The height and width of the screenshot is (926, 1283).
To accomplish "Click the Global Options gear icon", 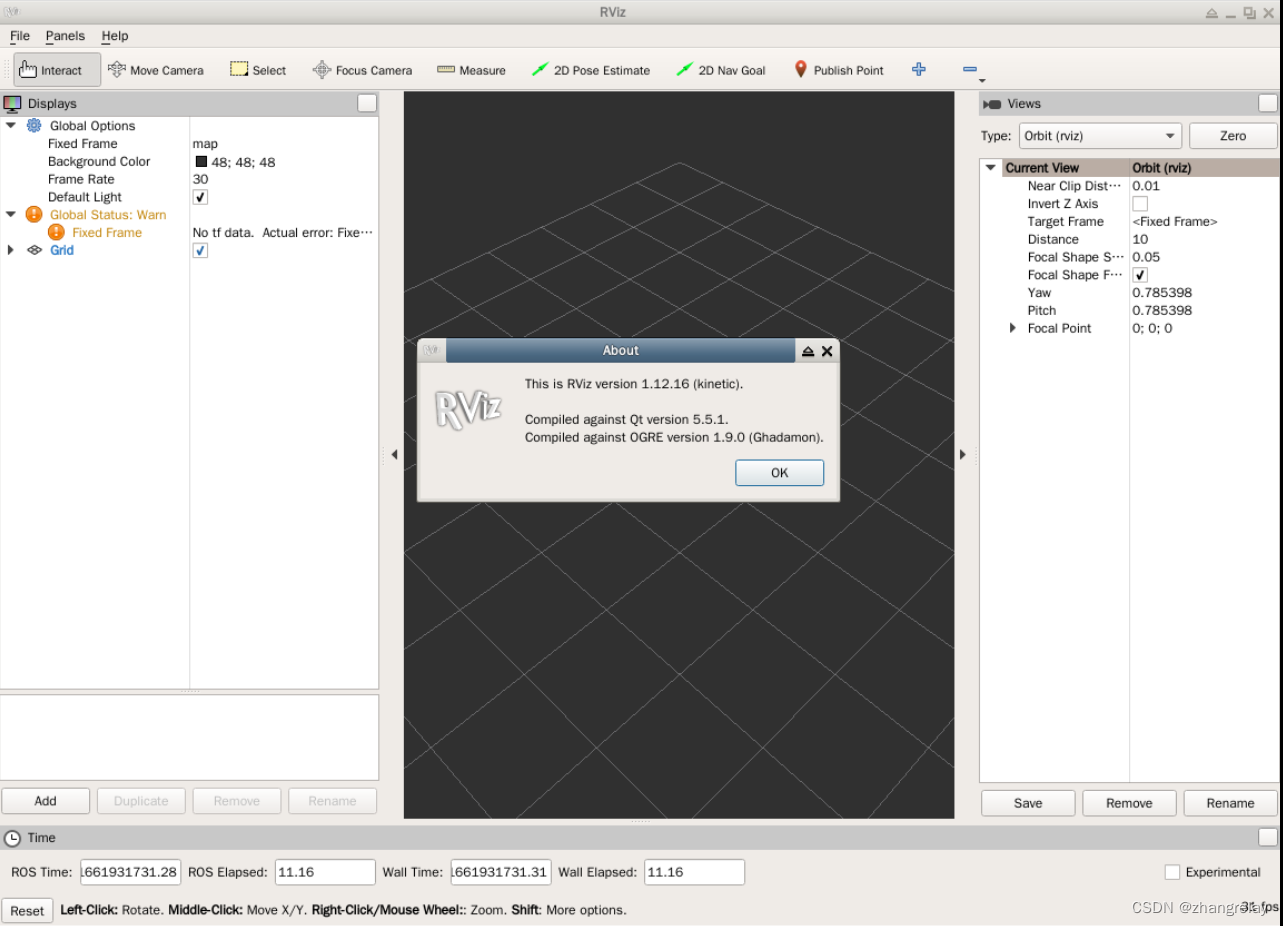I will [x=34, y=126].
